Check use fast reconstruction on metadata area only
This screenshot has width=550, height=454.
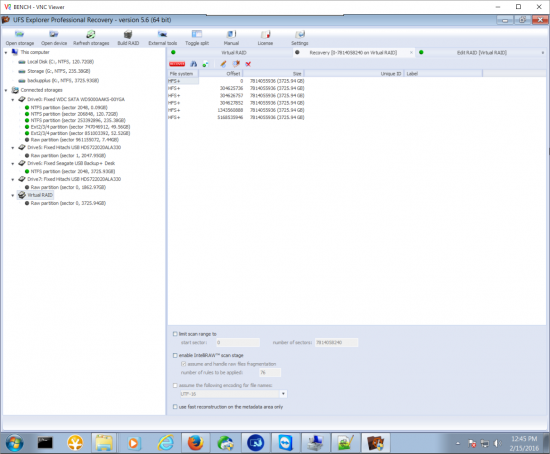pyautogui.click(x=175, y=407)
